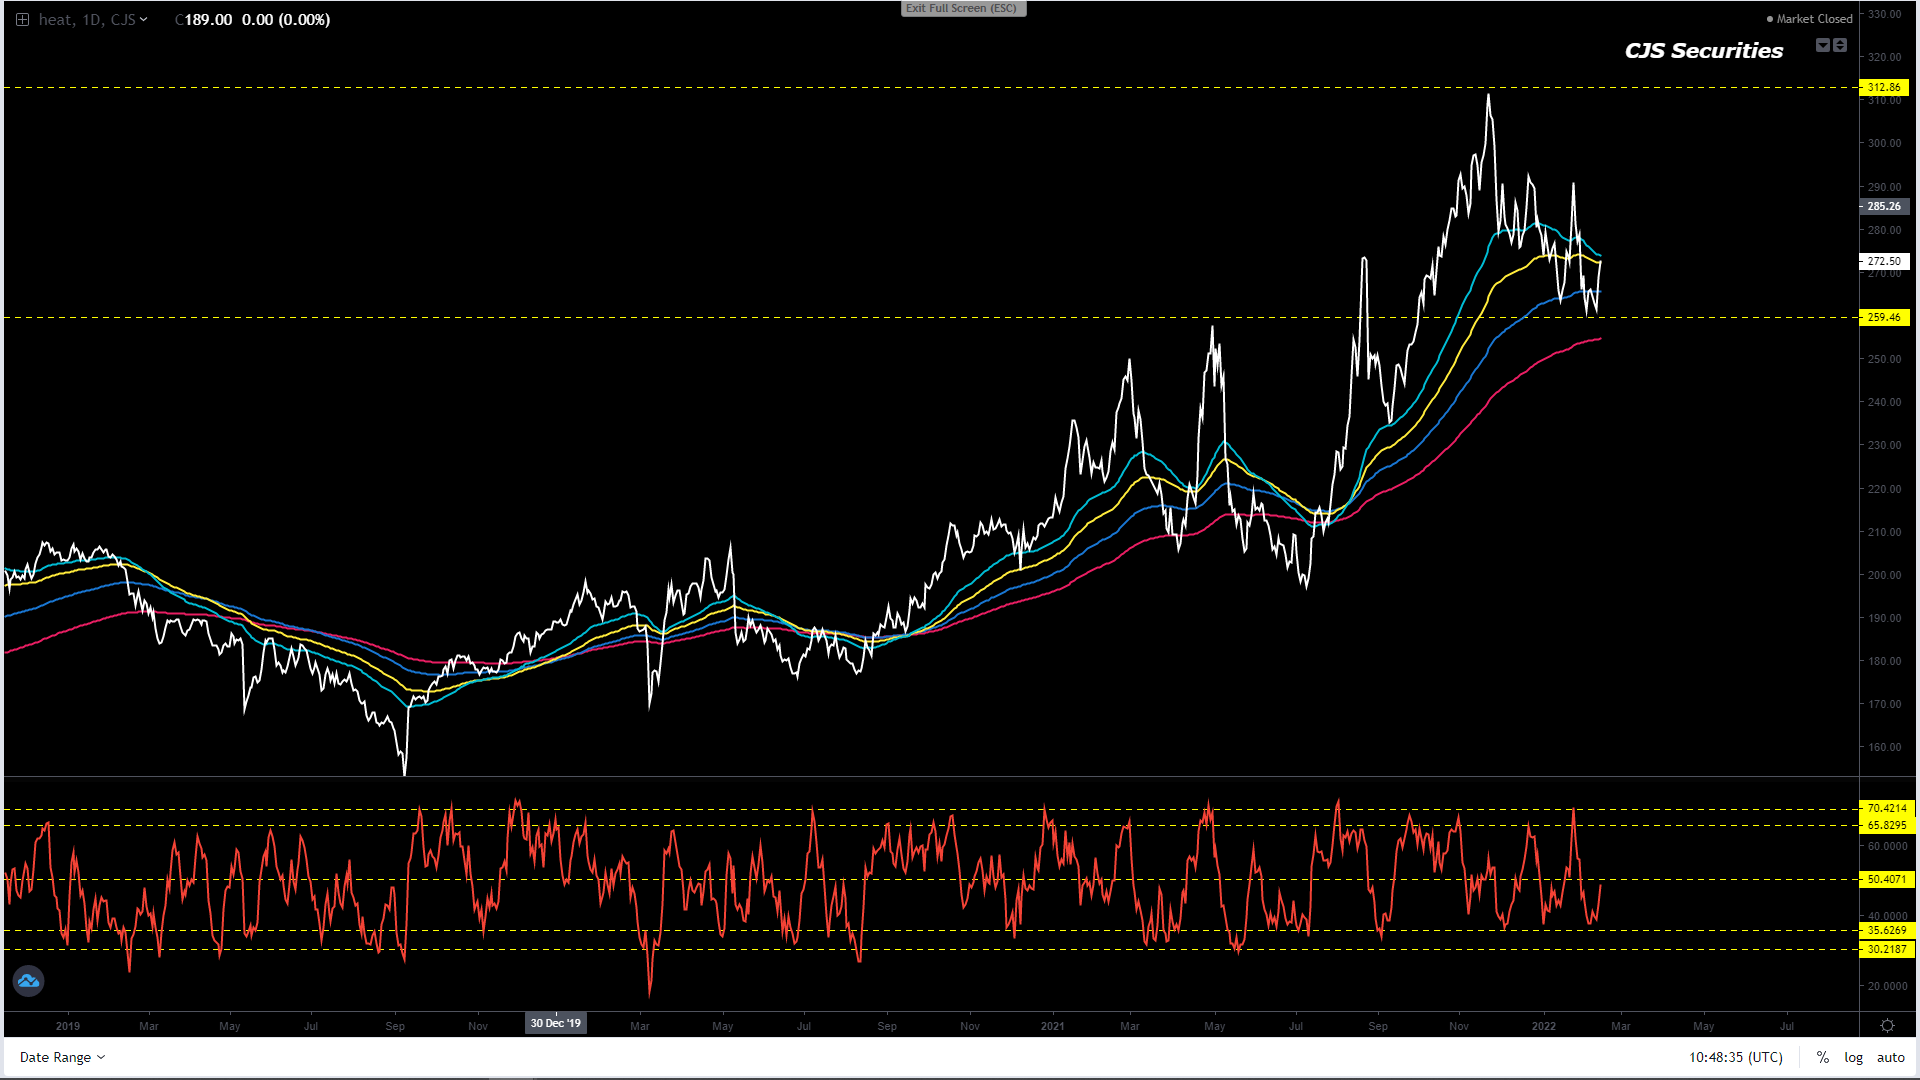Click the maximize pane arrows icon
The height and width of the screenshot is (1080, 1920).
coord(1840,45)
